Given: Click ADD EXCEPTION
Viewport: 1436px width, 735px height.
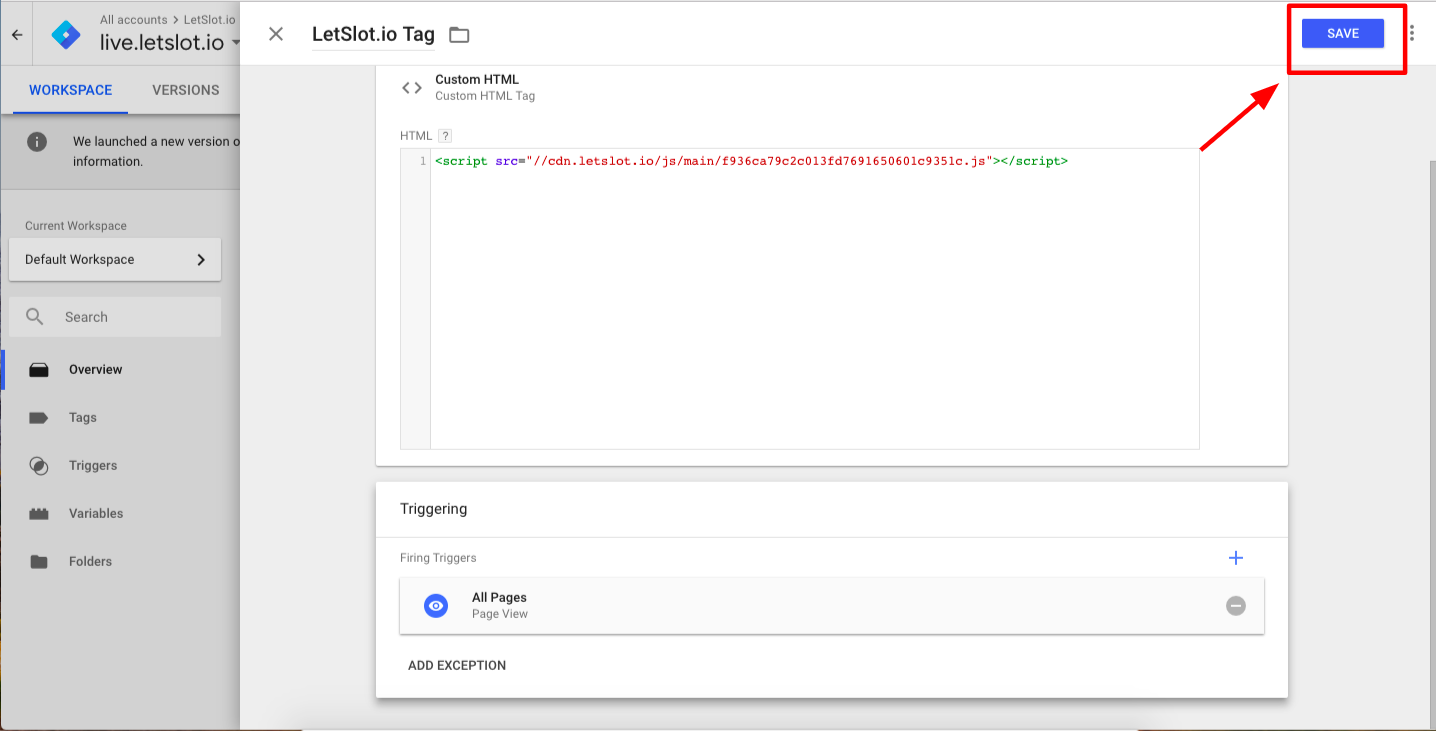Looking at the screenshot, I should point(457,665).
